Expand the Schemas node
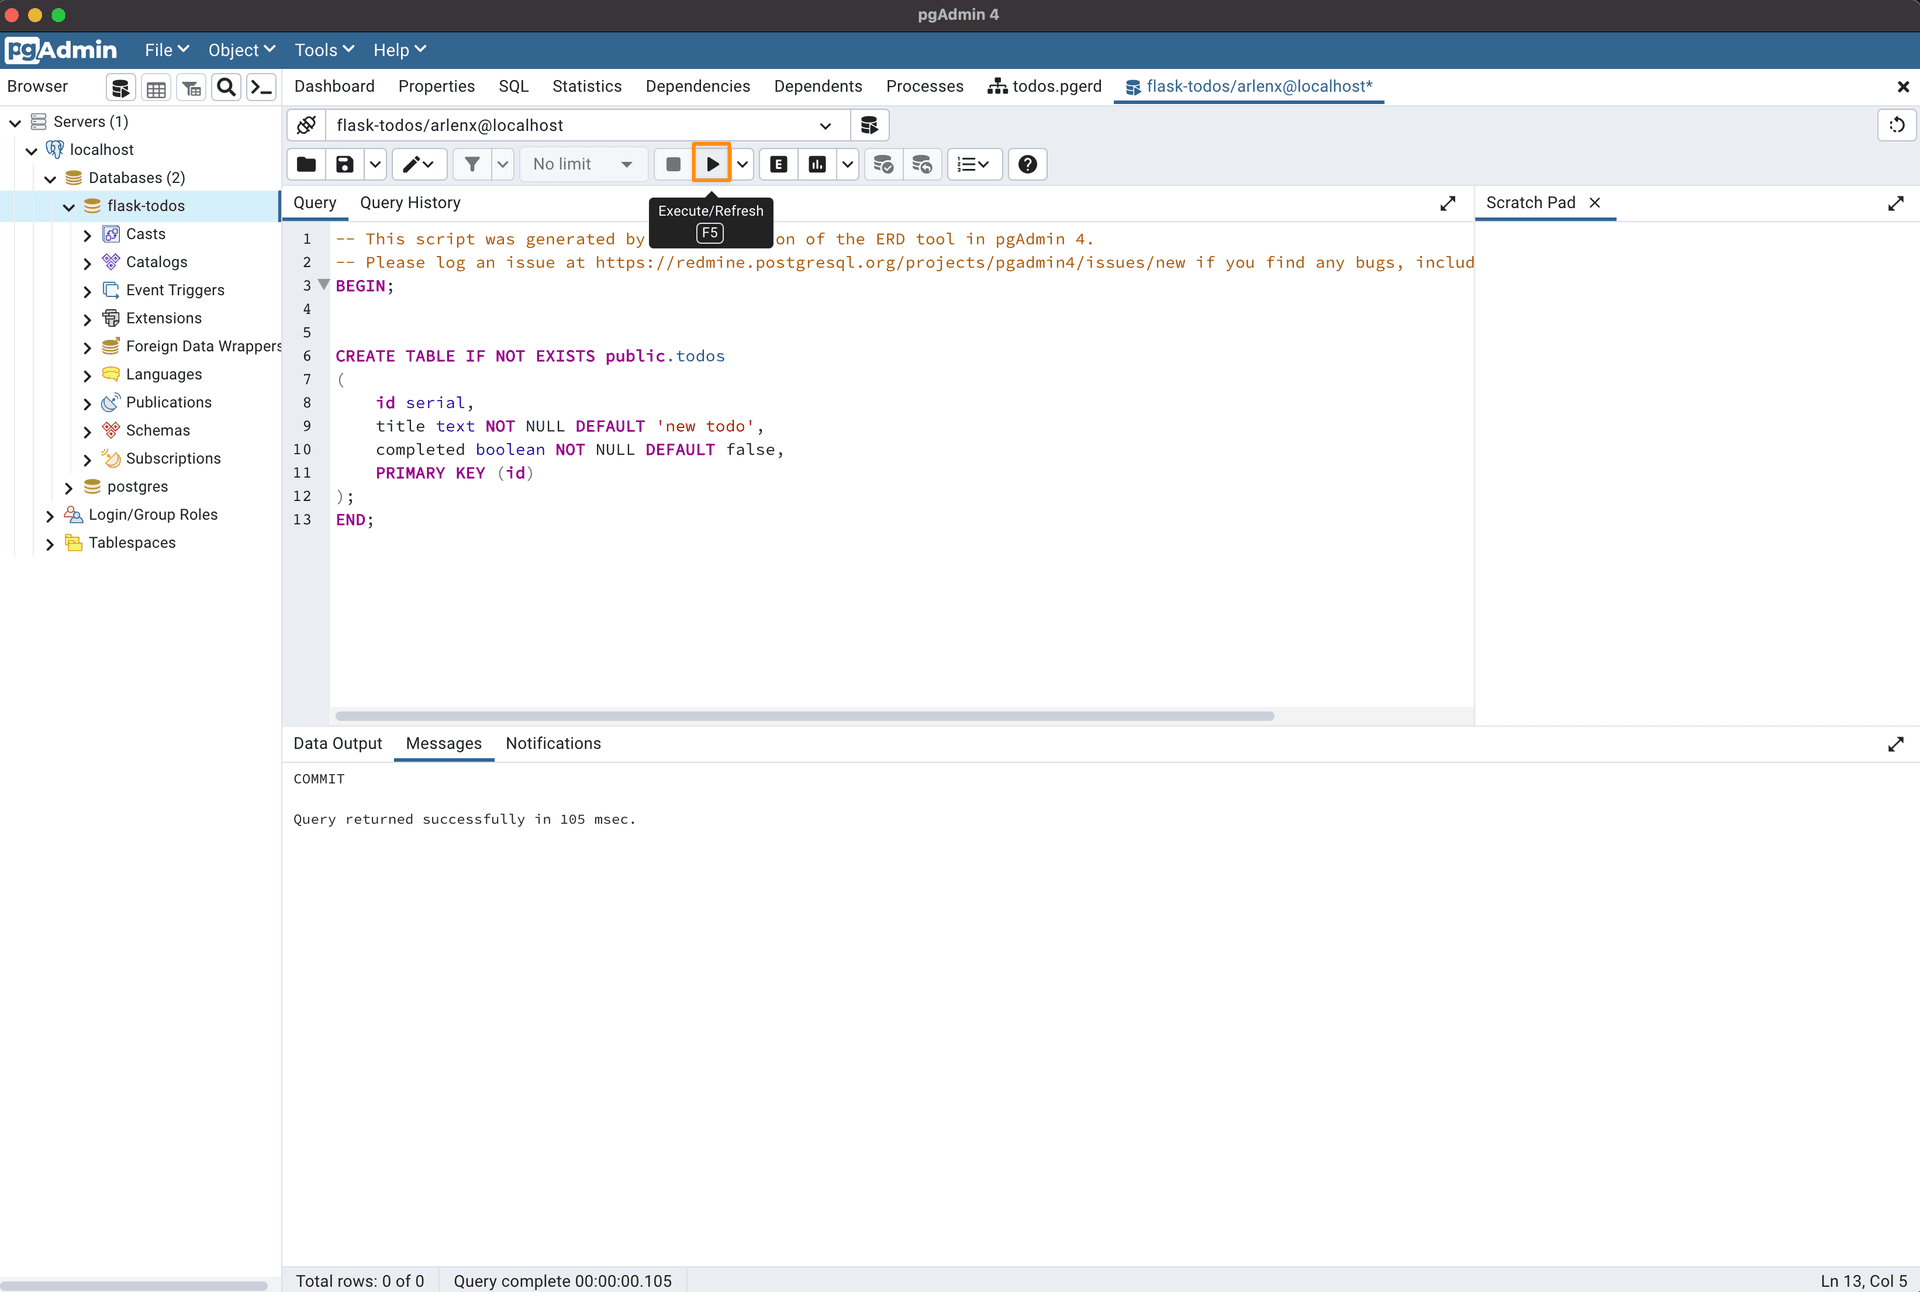This screenshot has height=1292, width=1920. tap(87, 432)
